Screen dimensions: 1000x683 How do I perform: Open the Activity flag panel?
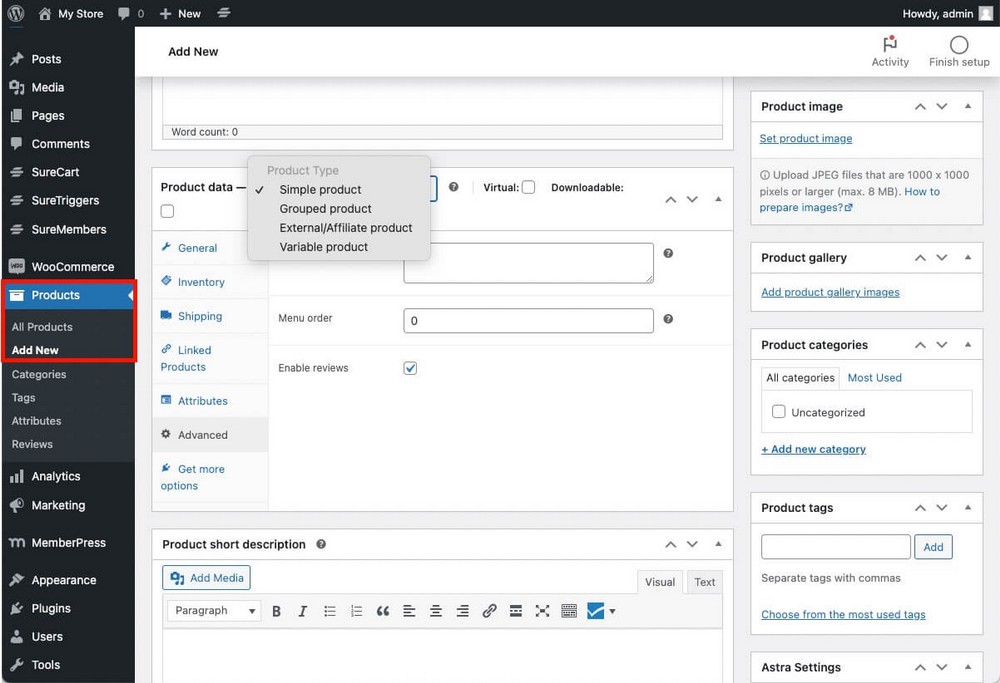click(890, 52)
